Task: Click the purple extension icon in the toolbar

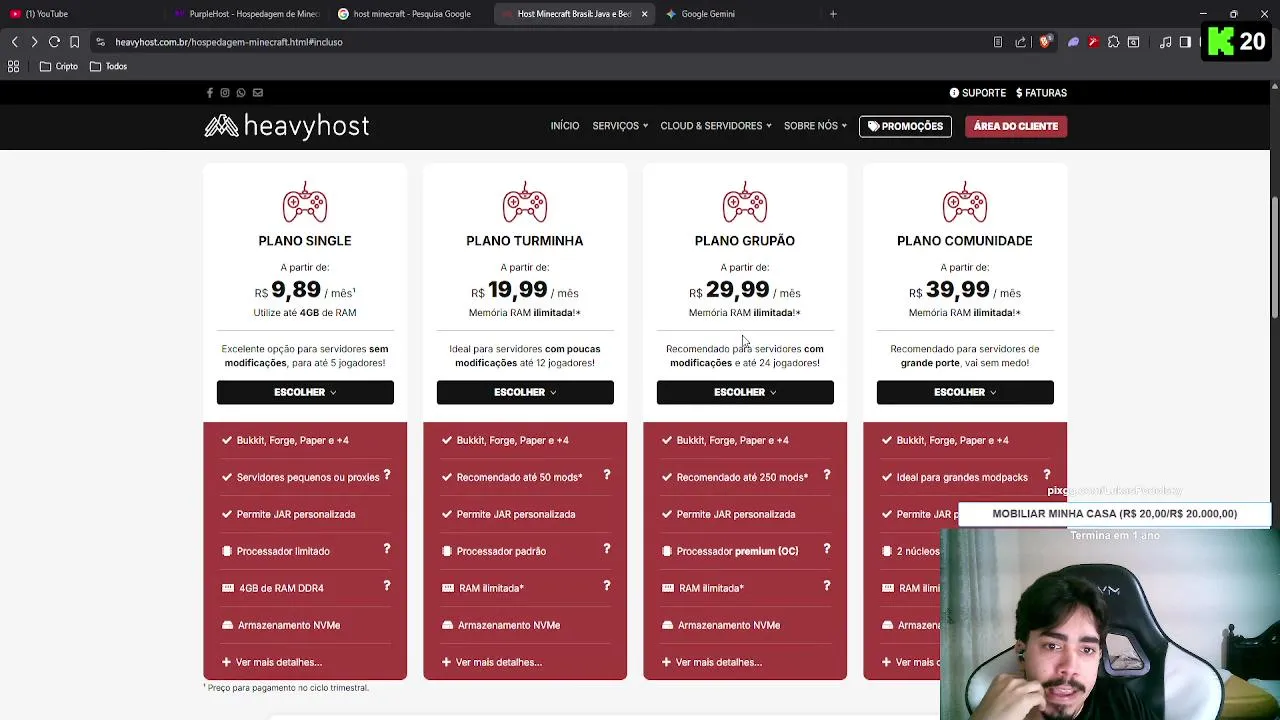Action: click(x=1073, y=42)
